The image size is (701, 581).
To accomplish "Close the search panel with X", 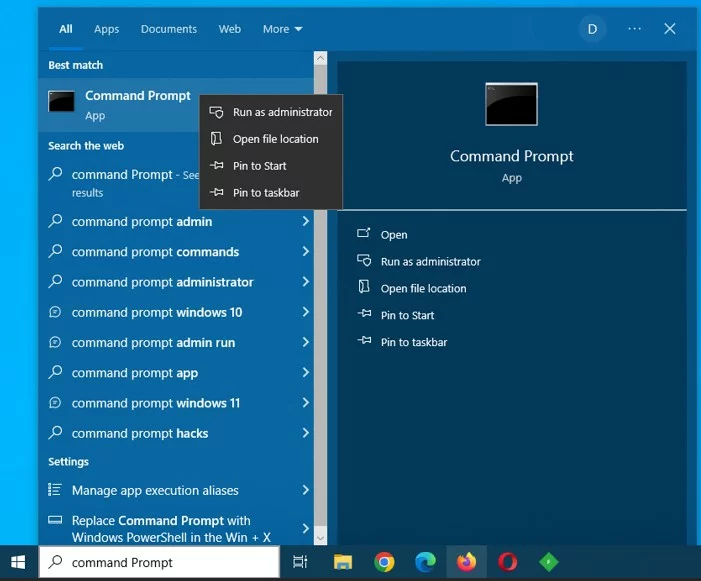I will tap(670, 29).
